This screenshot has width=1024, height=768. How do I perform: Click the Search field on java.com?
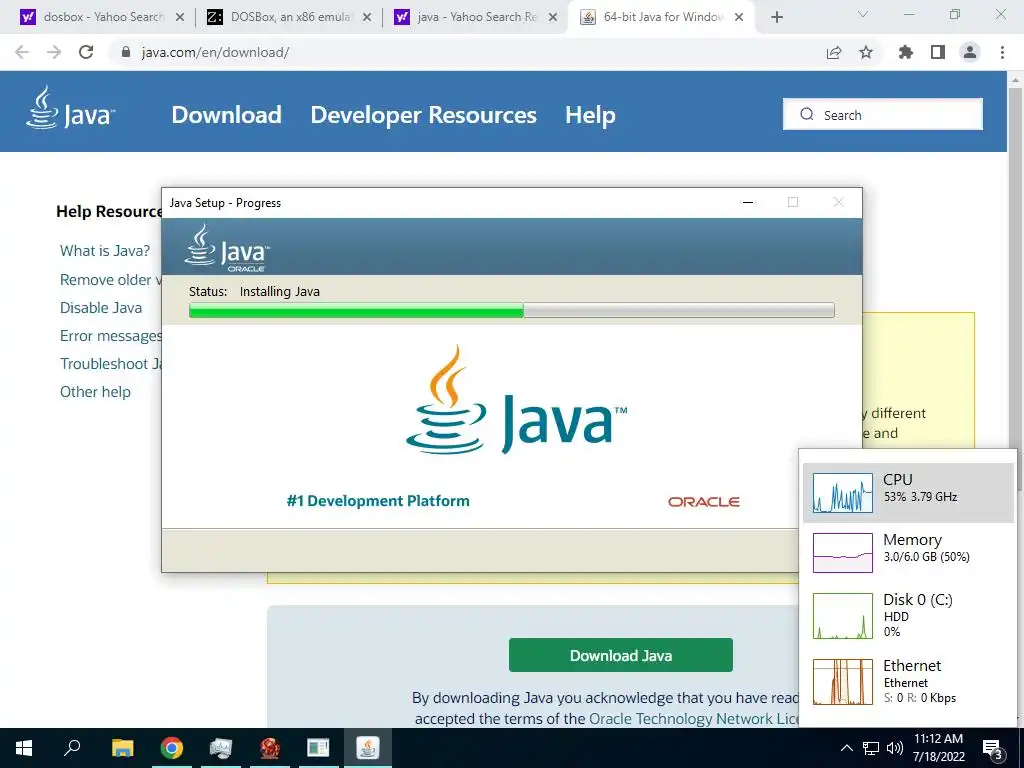tap(883, 114)
